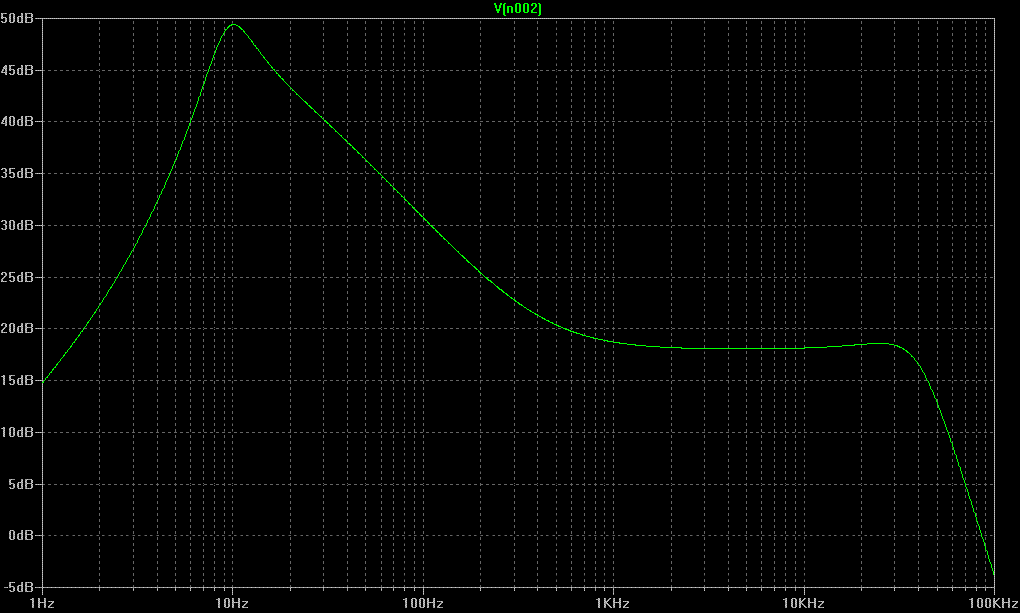Click the 100KHz frequency axis label

tap(995, 603)
